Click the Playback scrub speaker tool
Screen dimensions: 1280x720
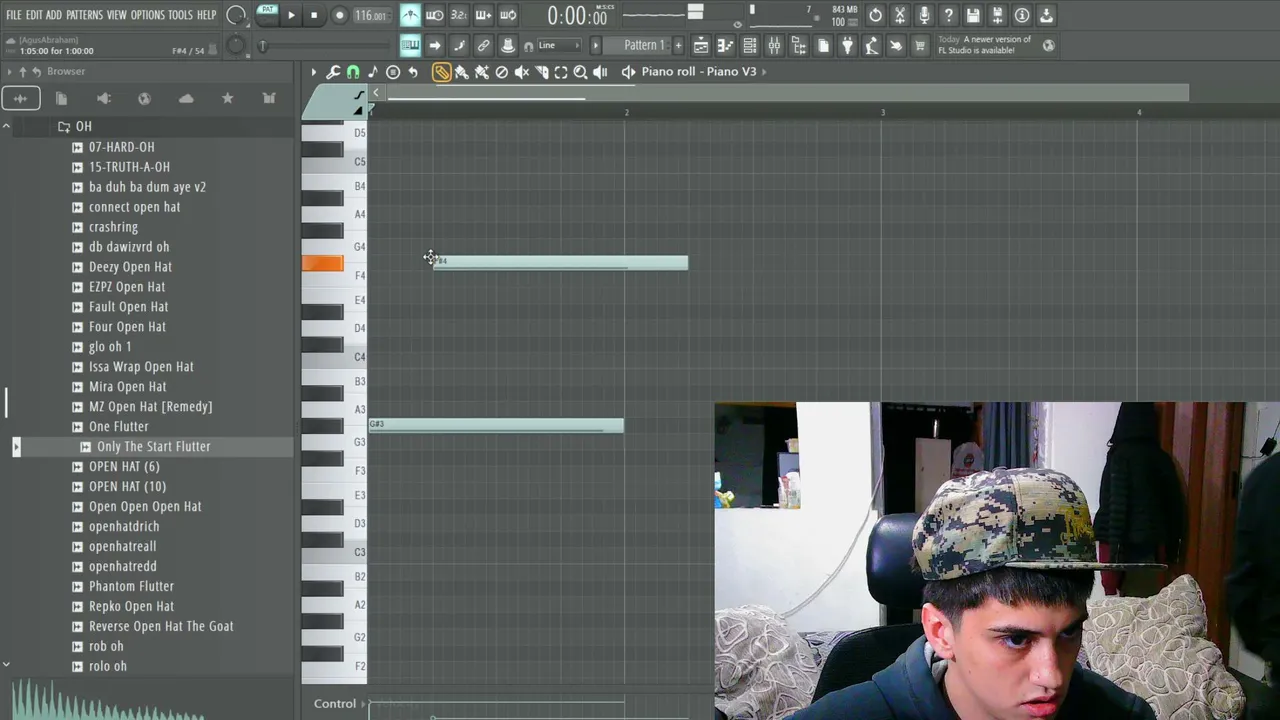[600, 72]
